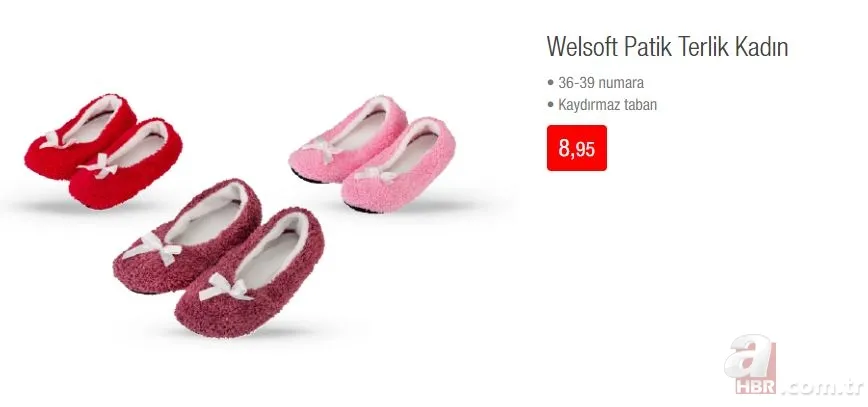Click the white bow on front burgundy slipper
Image resolution: width=868 pixels, height=407 pixels.
225,287
